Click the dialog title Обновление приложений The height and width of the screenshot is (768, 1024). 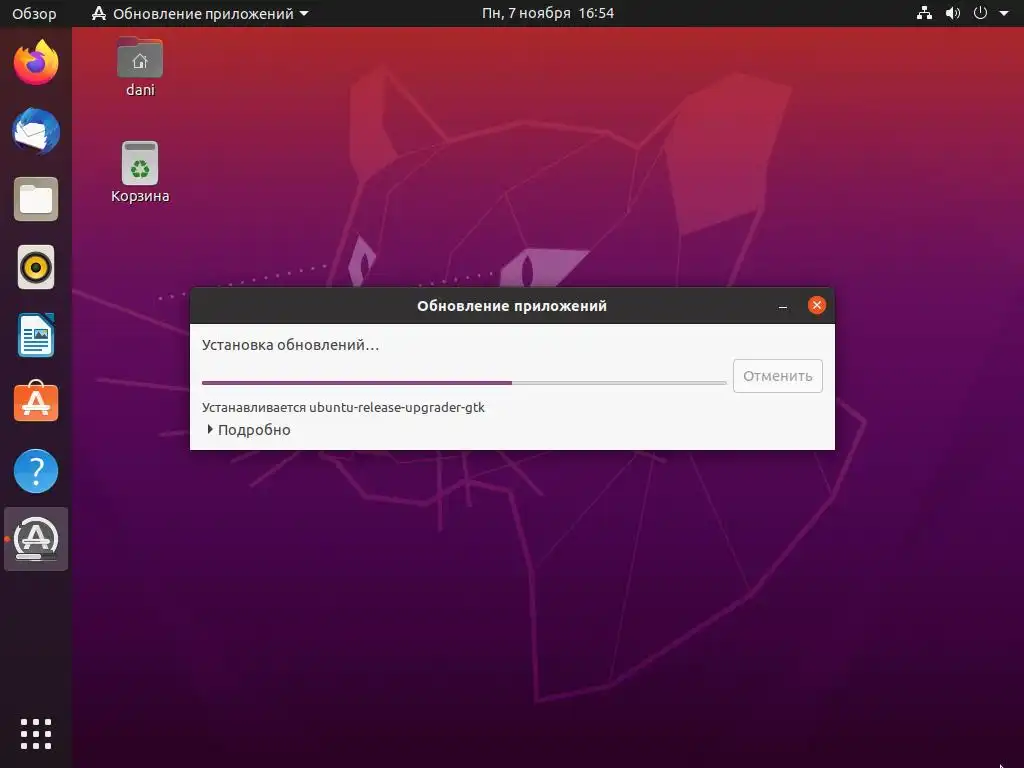[511, 306]
